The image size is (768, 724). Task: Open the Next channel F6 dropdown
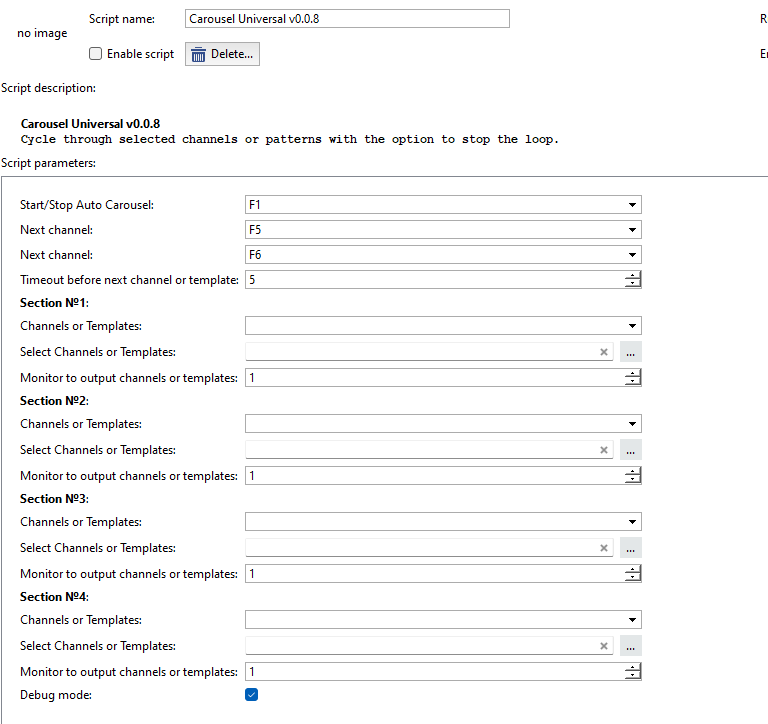pyautogui.click(x=443, y=255)
